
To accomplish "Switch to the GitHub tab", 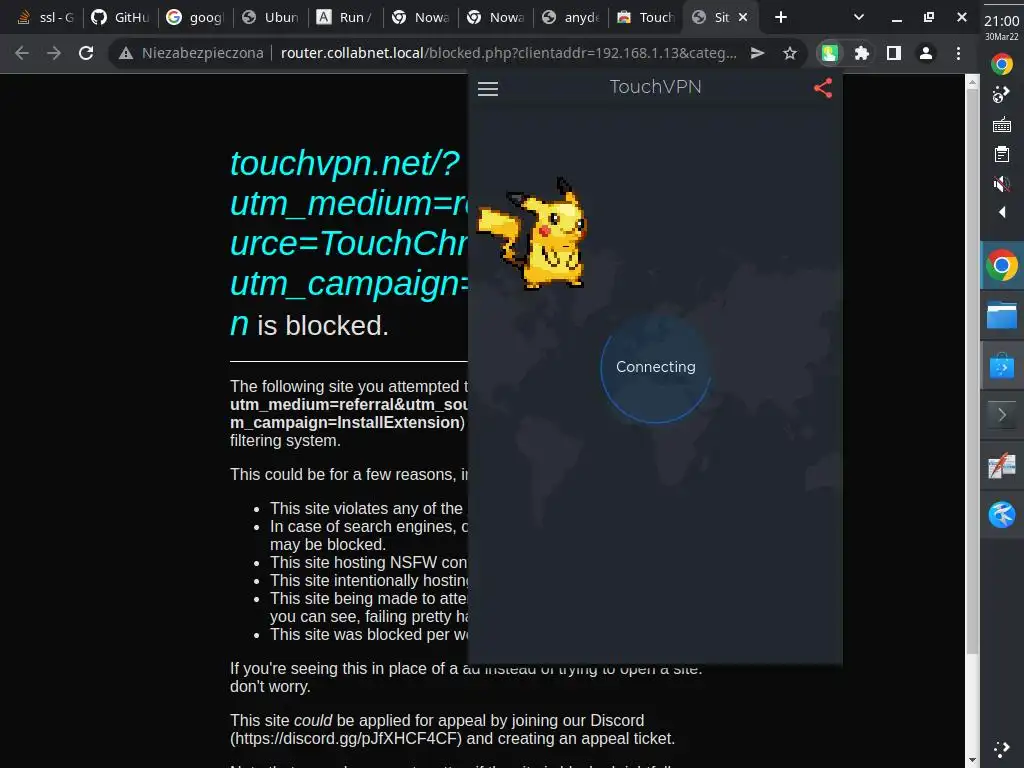I will pyautogui.click(x=120, y=17).
